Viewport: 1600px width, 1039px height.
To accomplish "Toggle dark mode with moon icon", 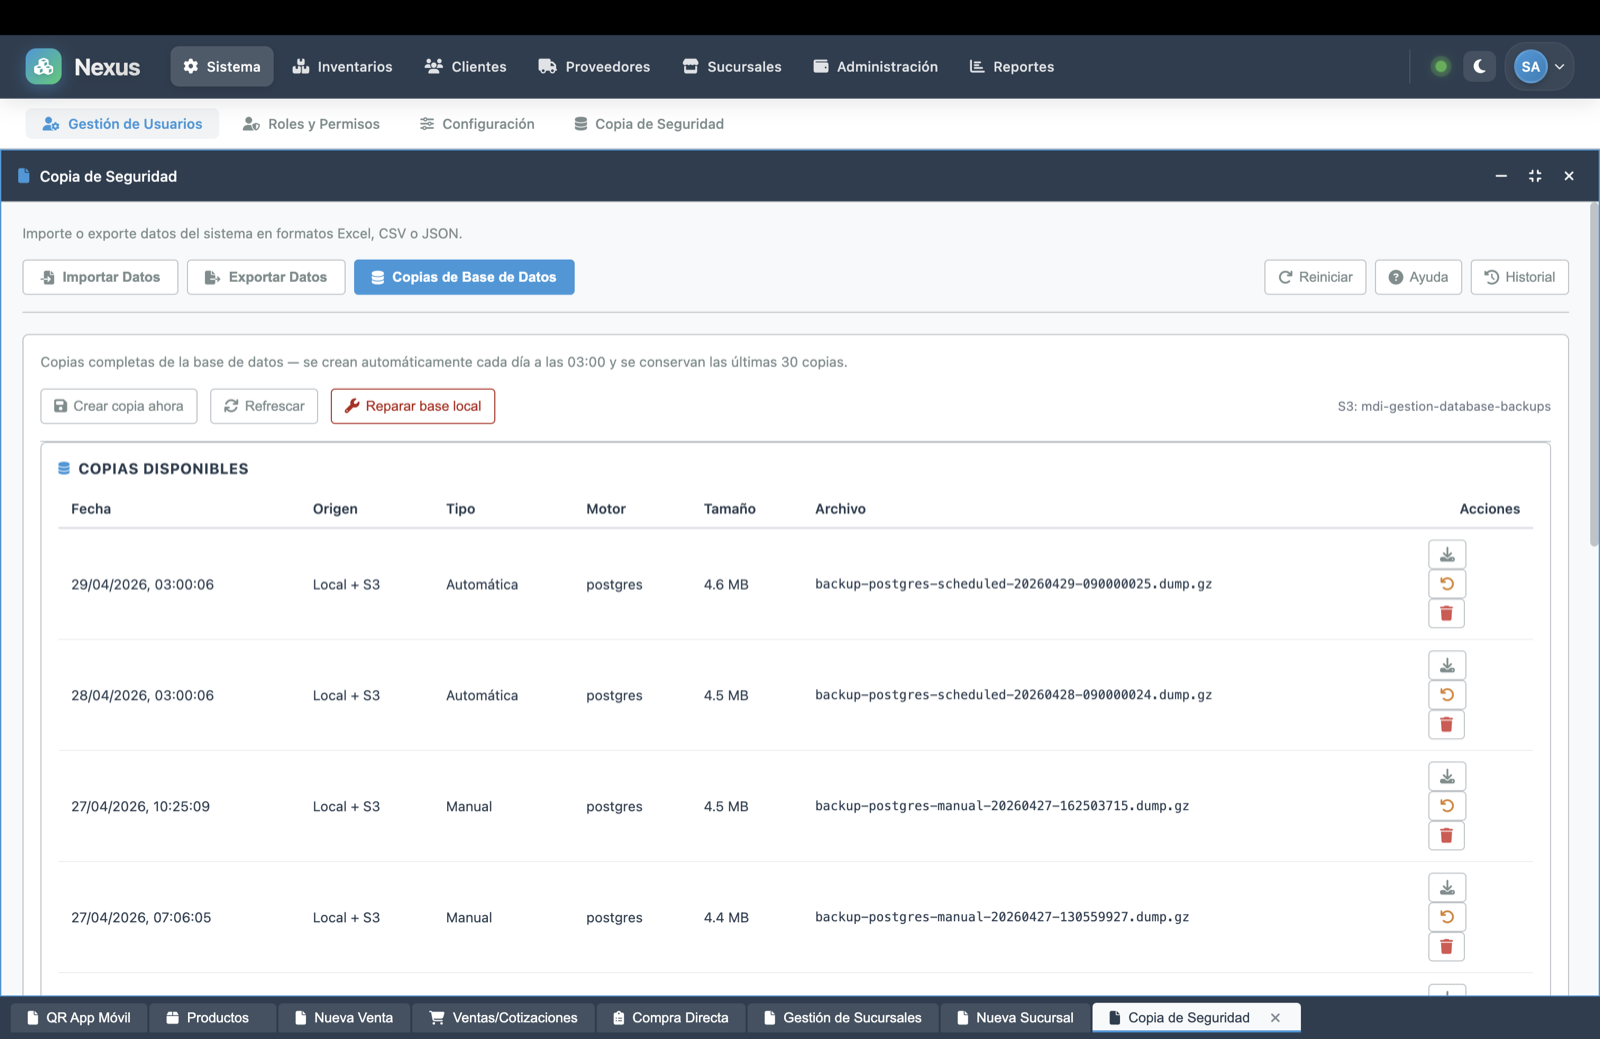I will point(1479,67).
